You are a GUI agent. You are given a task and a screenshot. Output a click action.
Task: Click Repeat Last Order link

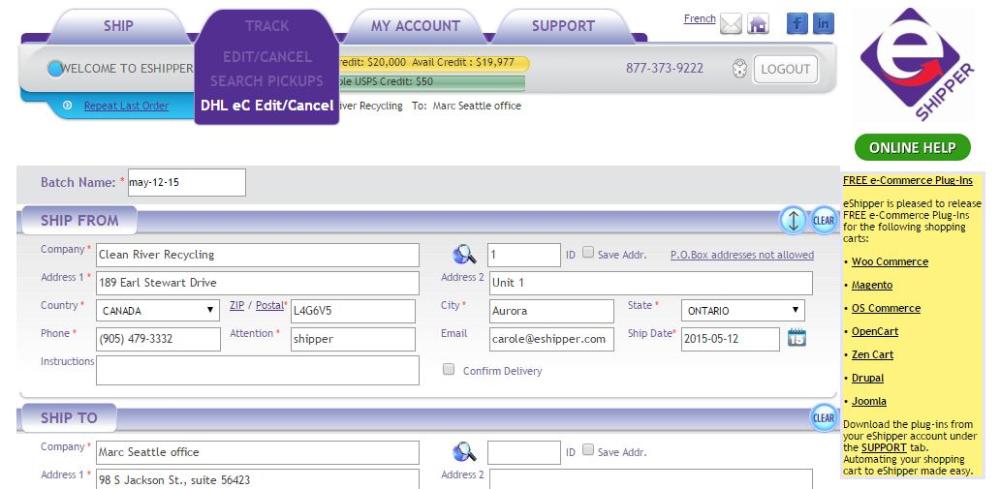point(126,106)
